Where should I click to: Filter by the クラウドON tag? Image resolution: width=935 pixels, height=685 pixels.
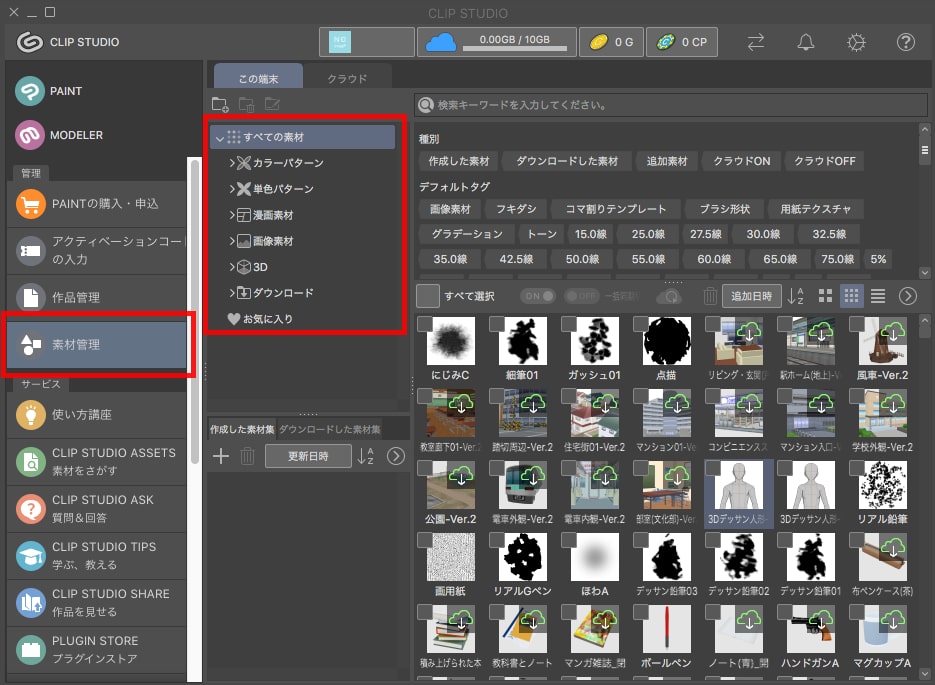pos(742,161)
